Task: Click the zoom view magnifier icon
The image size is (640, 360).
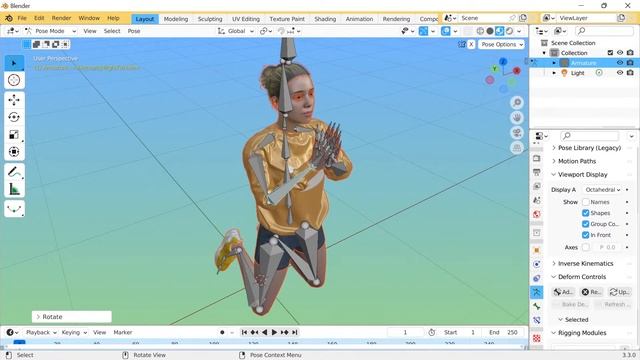Action: point(517,102)
